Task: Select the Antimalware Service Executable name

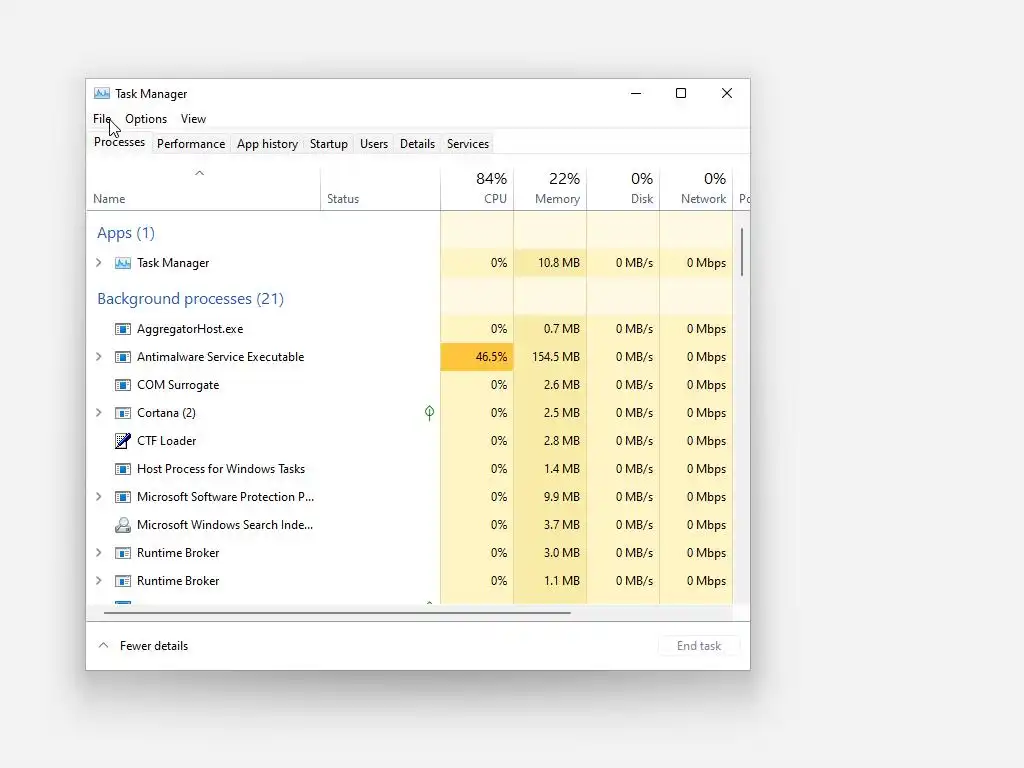Action: point(221,357)
